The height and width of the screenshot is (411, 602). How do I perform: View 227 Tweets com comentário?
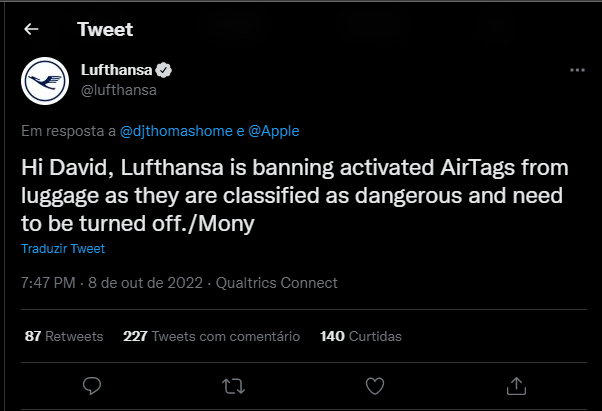(212, 336)
